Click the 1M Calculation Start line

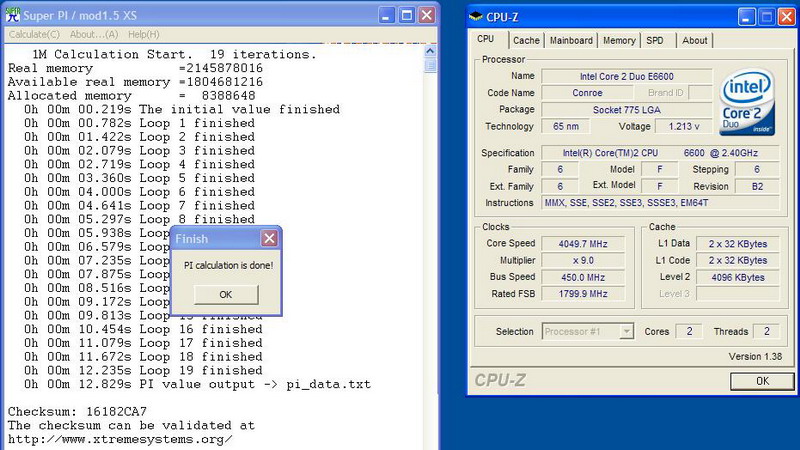(x=174, y=54)
